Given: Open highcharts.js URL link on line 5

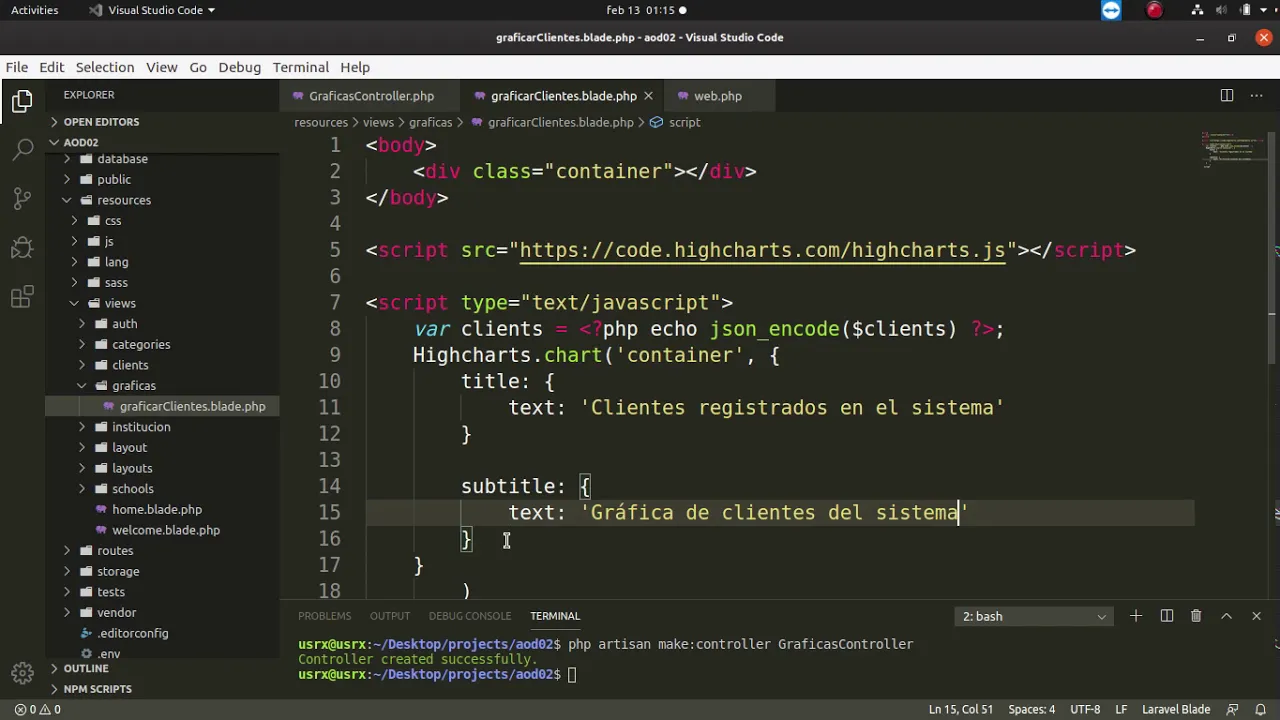Looking at the screenshot, I should (x=762, y=250).
